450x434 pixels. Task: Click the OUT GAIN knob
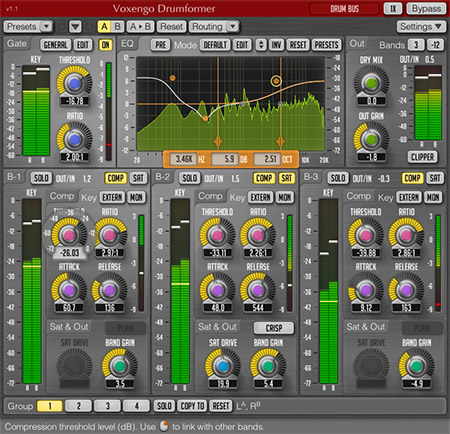click(371, 139)
